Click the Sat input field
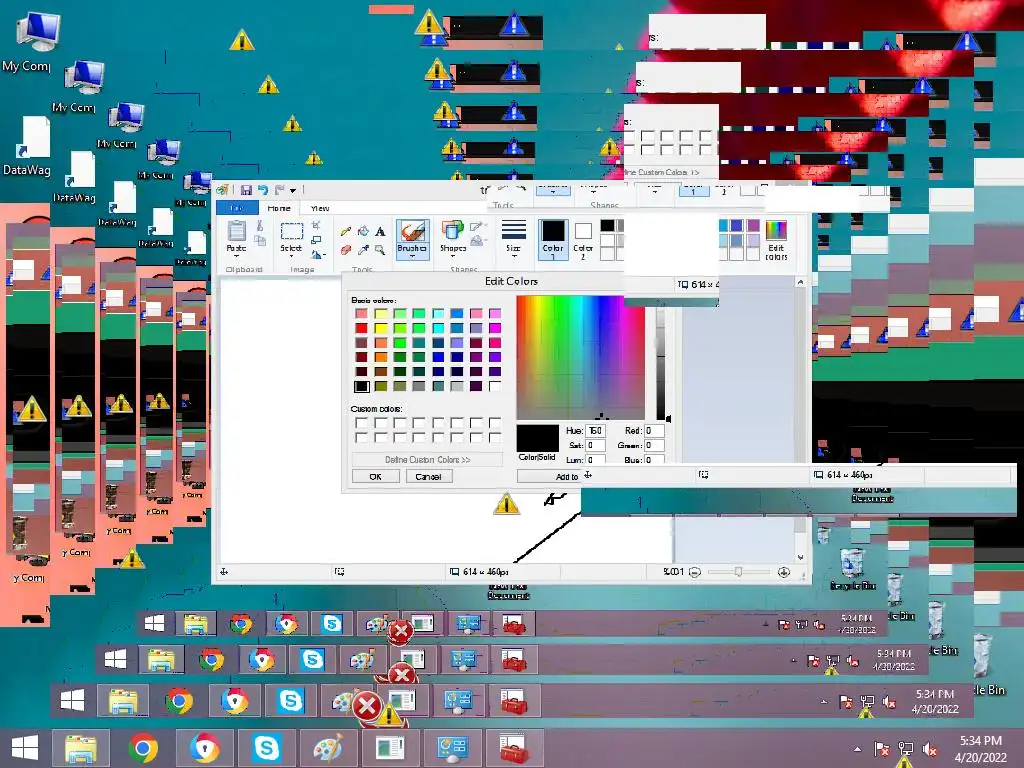 click(x=596, y=445)
